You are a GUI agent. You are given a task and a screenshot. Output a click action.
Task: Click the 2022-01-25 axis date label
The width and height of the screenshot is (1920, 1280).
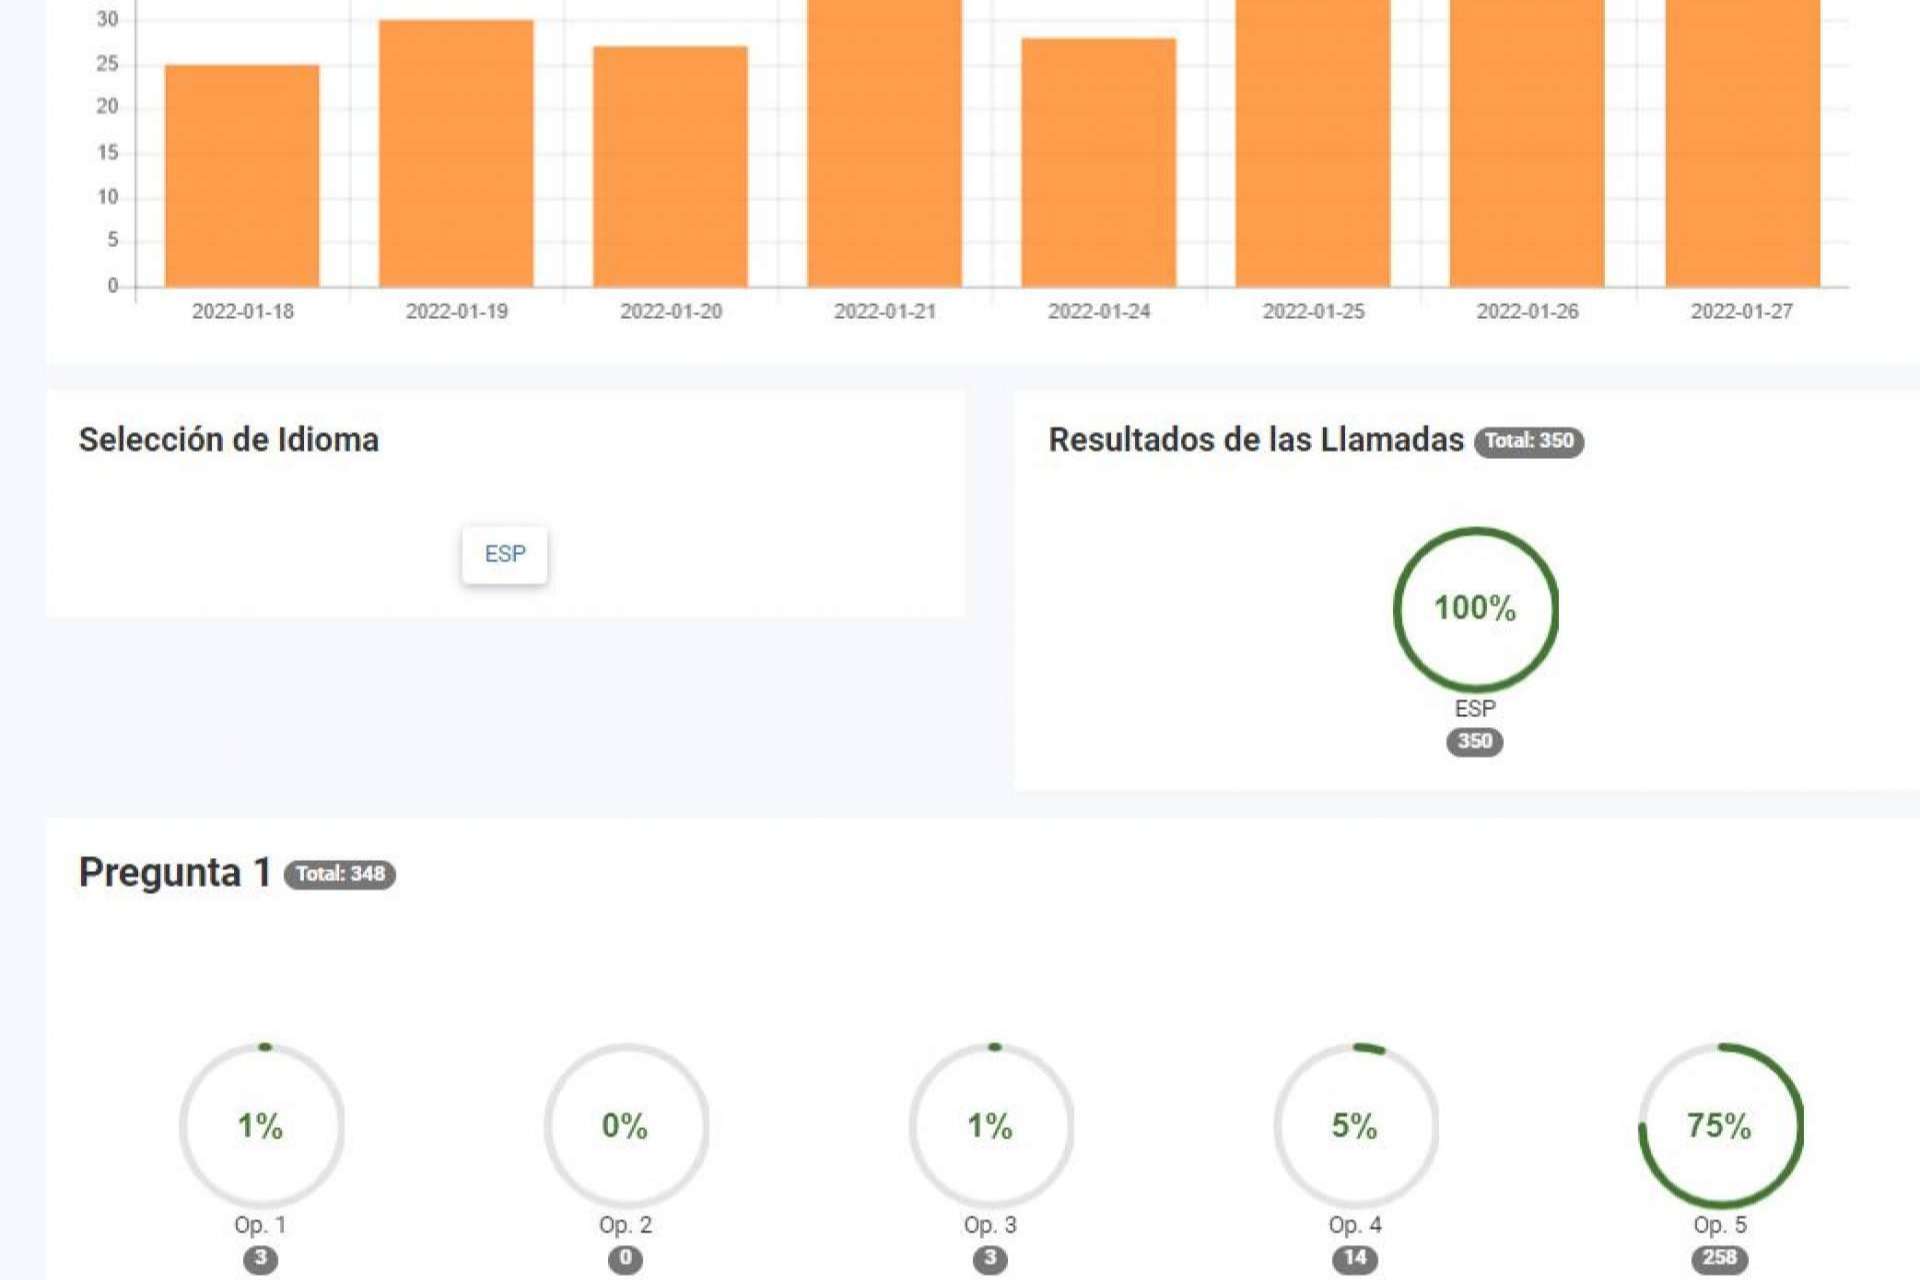pos(1313,311)
